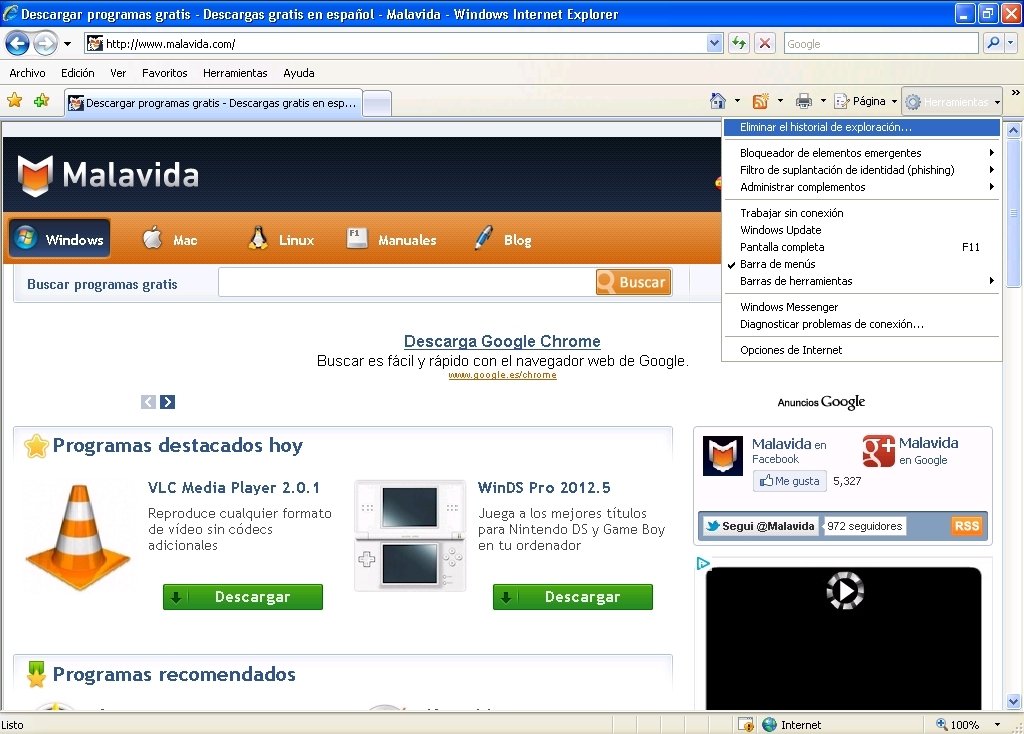Click Descargar button for VLC

coord(243,597)
